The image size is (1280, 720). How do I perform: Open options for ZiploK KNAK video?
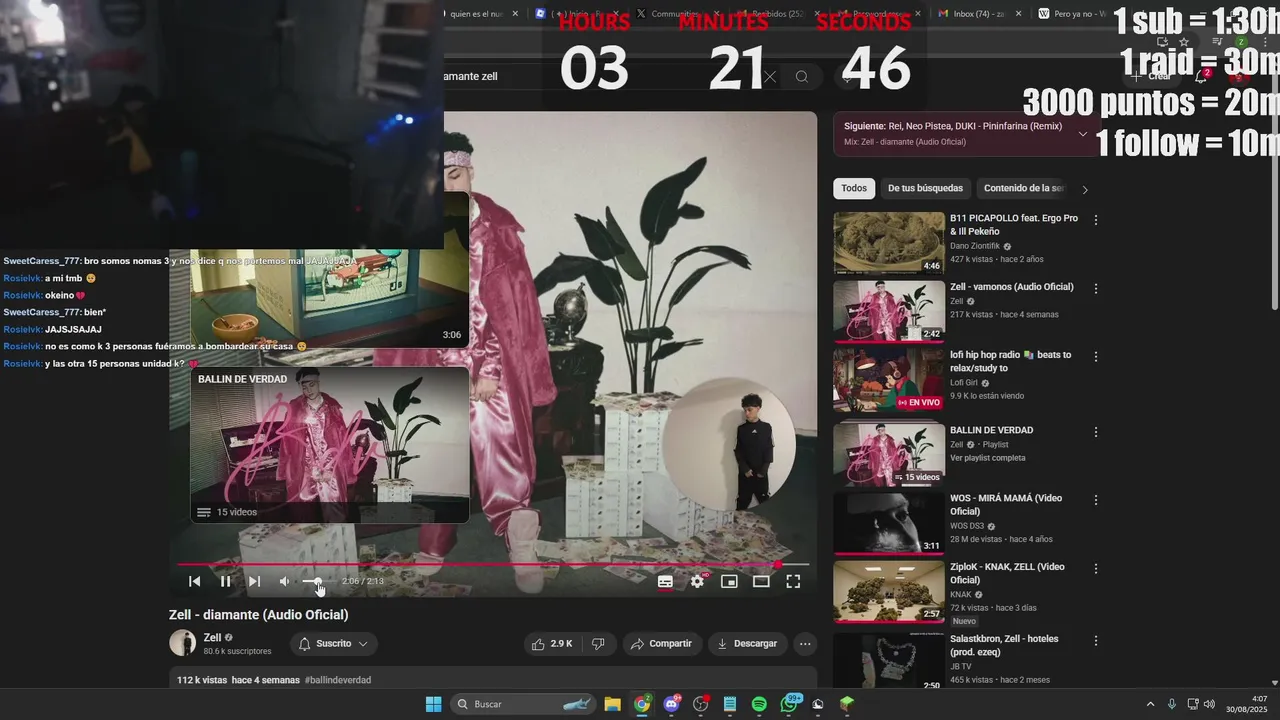pyautogui.click(x=1096, y=568)
